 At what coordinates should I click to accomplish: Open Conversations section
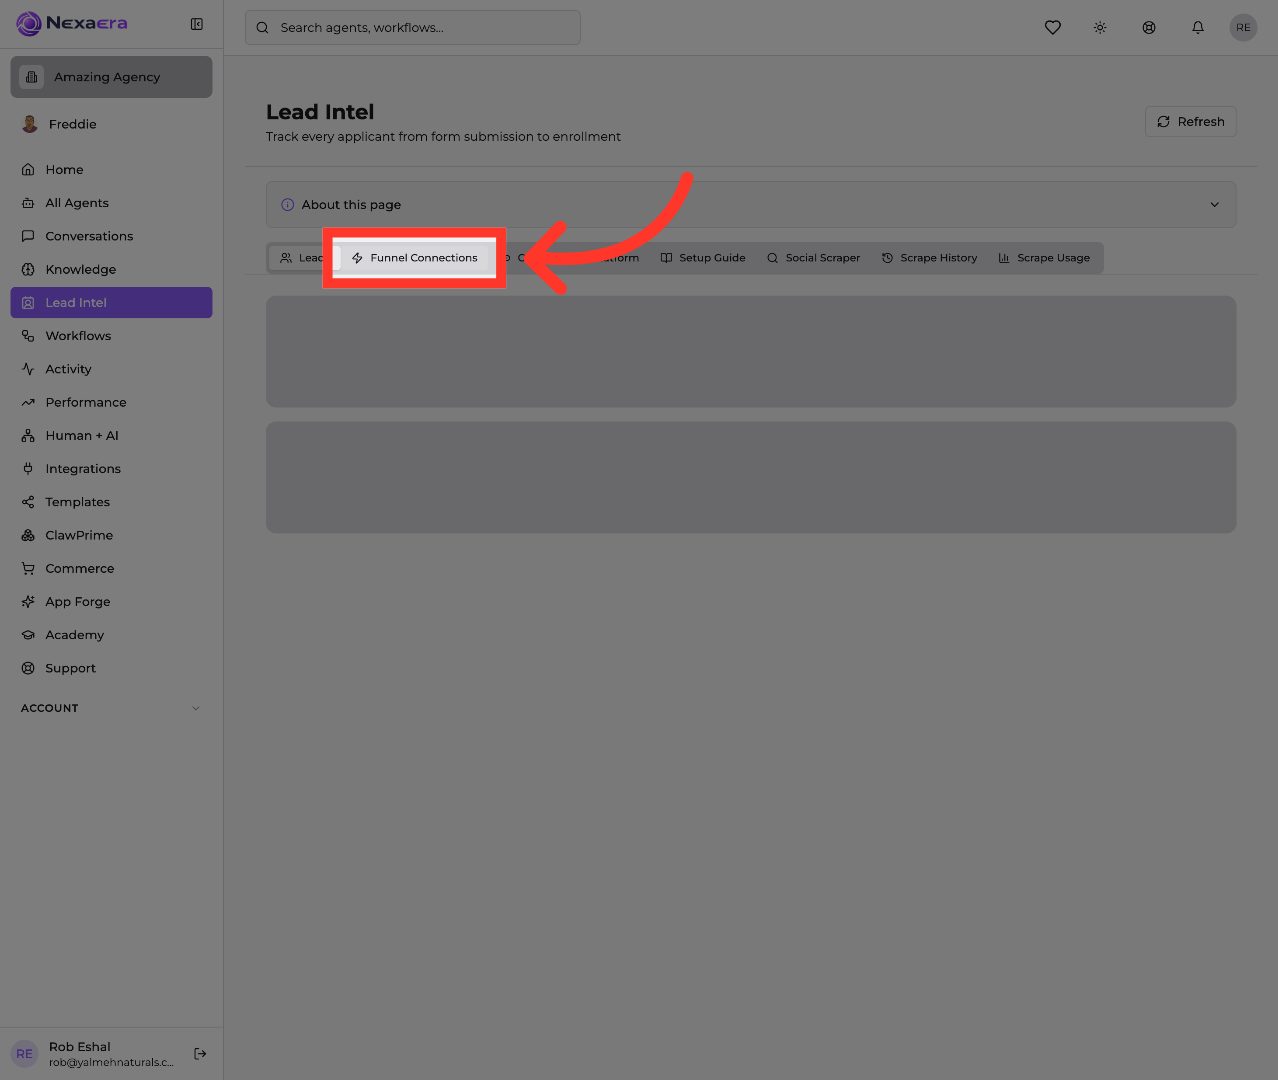pos(111,236)
